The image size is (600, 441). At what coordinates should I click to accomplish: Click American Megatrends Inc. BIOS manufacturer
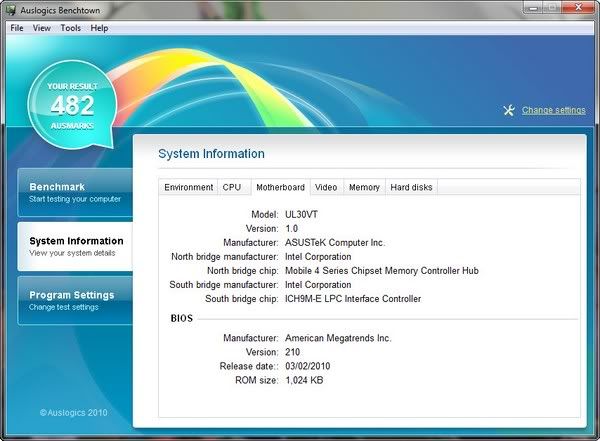tap(338, 338)
